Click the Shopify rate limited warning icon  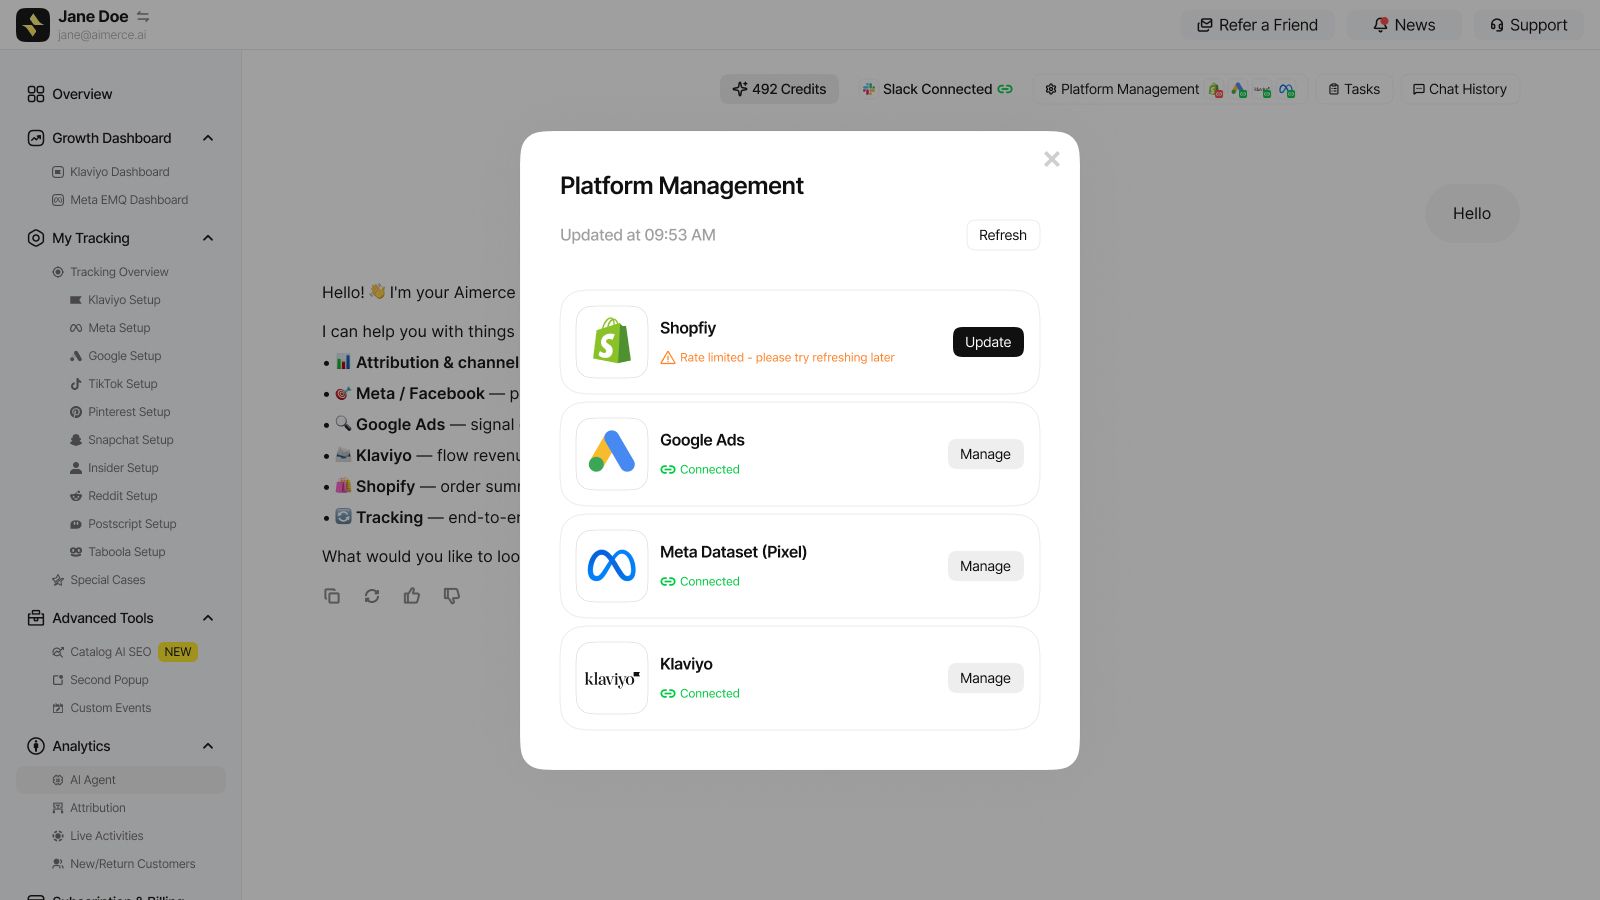tap(668, 358)
